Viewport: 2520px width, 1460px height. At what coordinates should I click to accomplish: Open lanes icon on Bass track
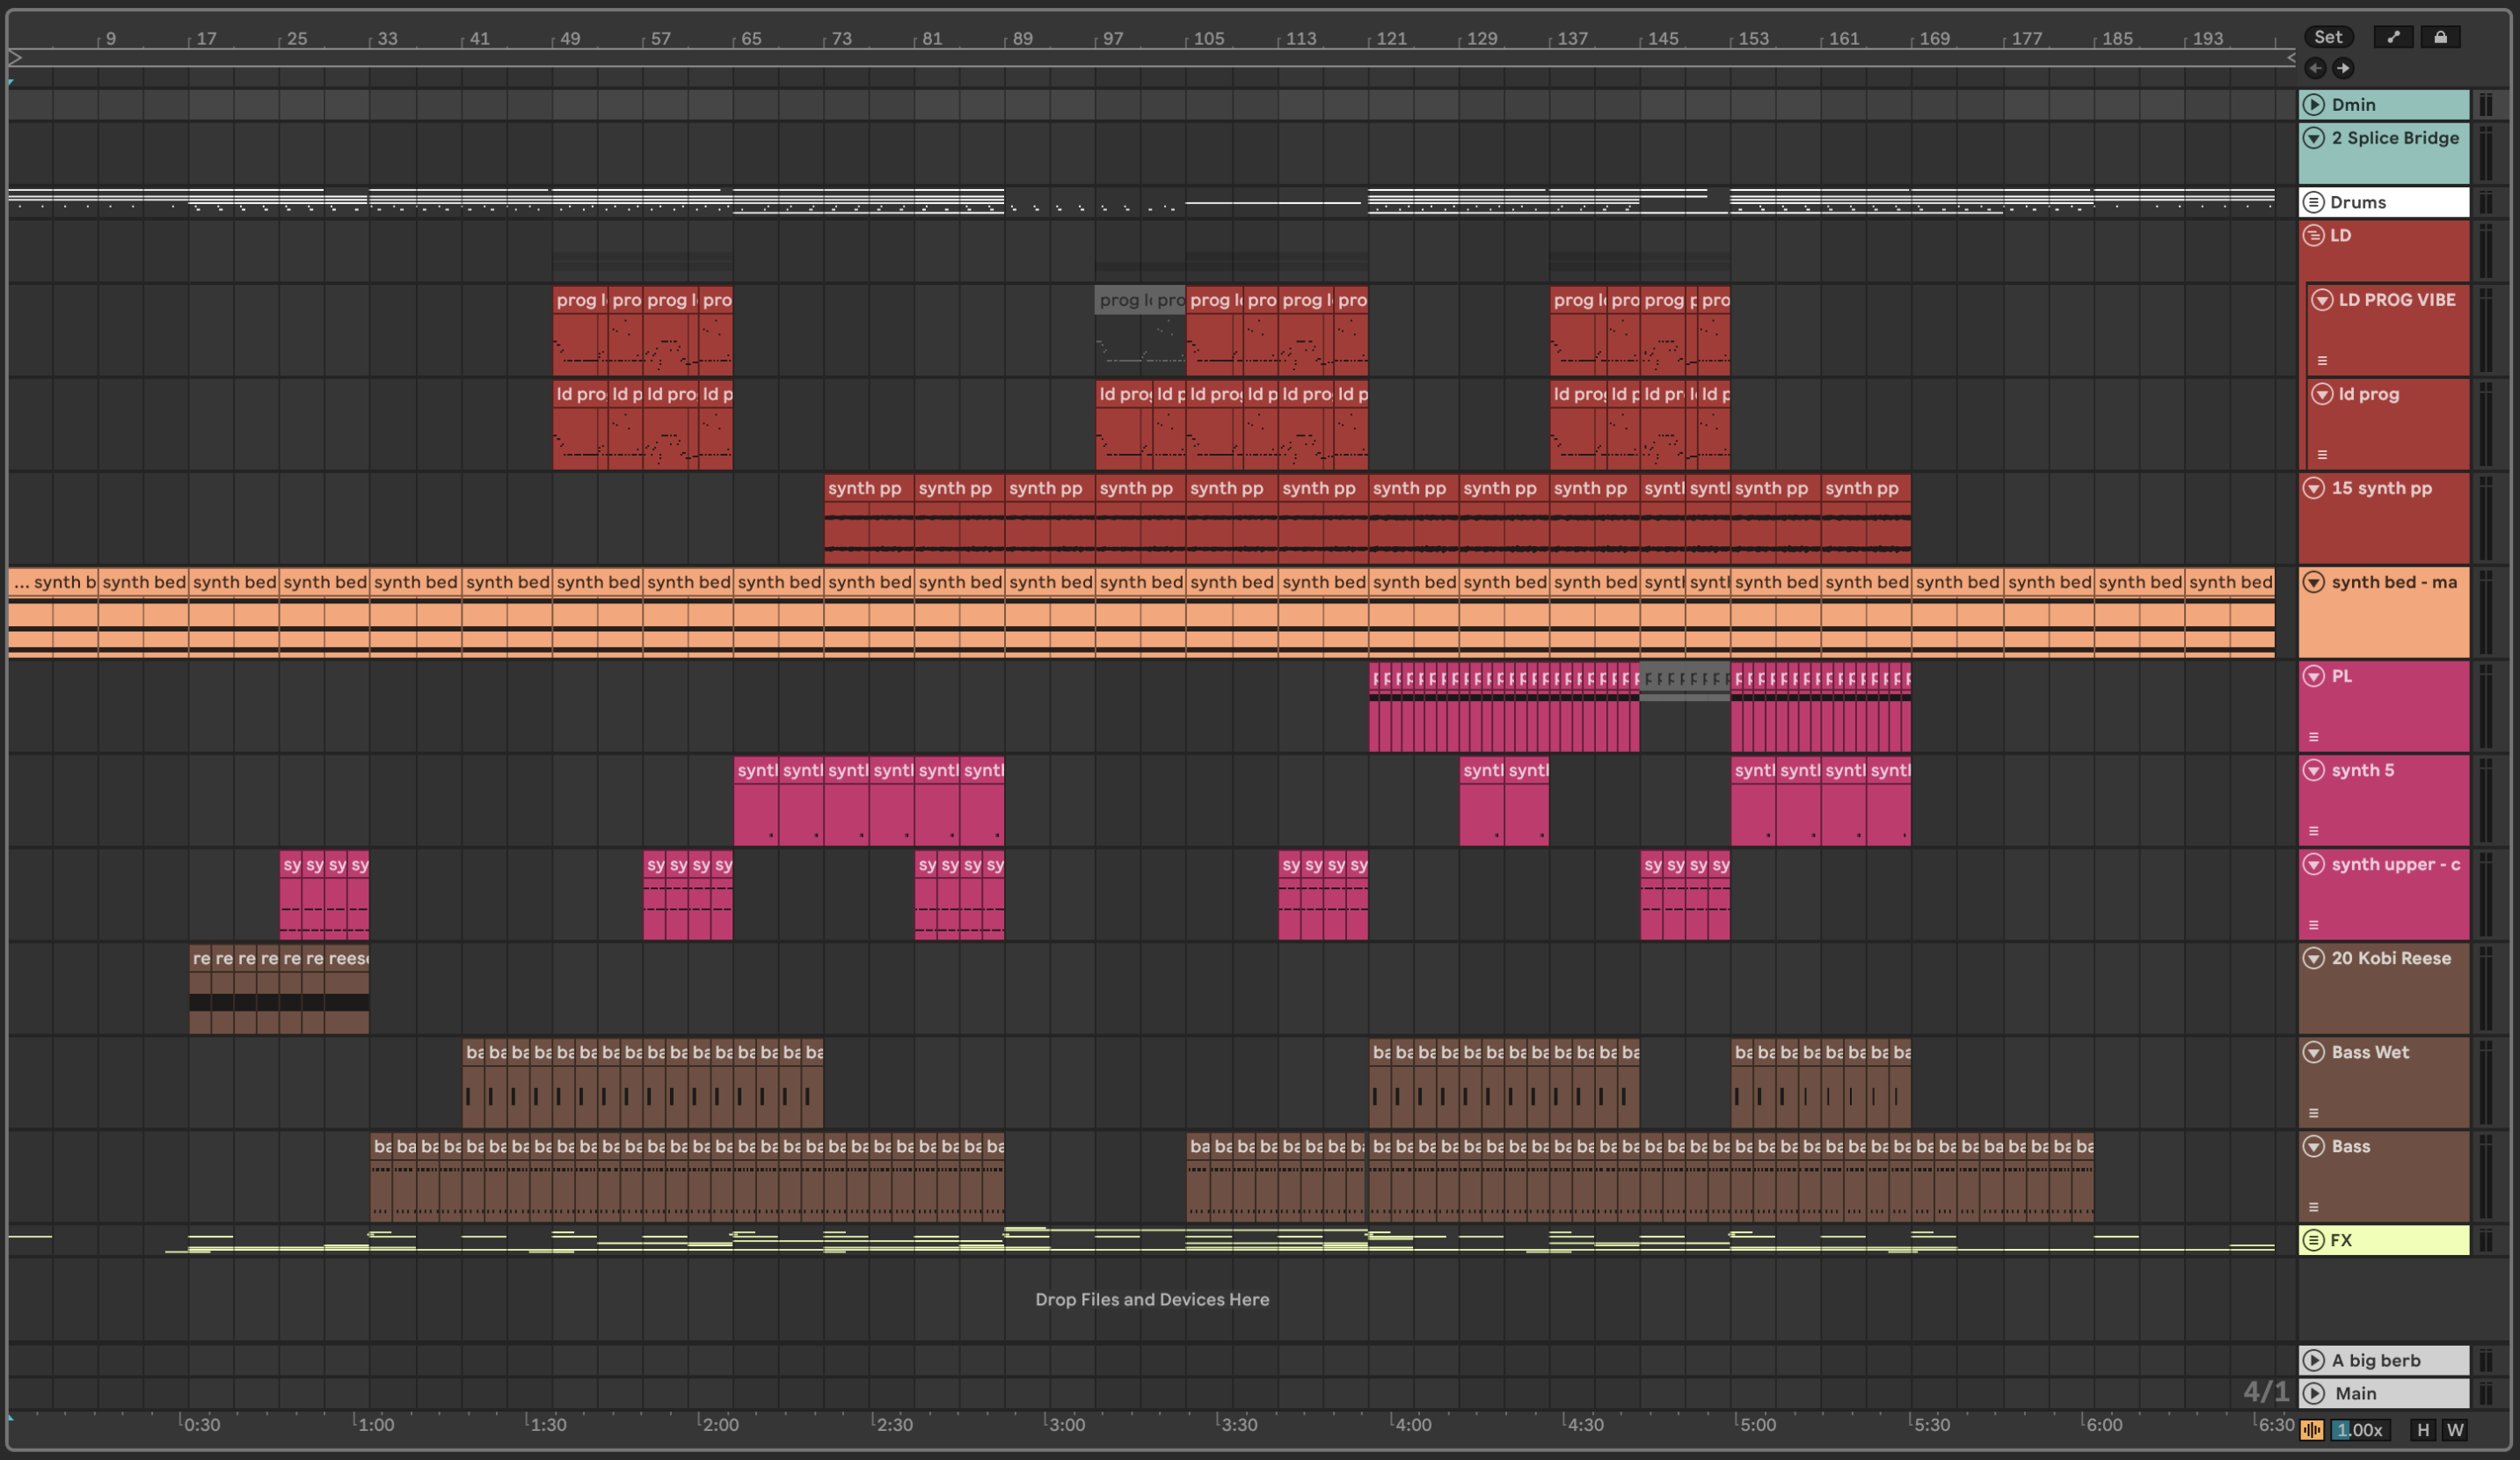coord(2313,1207)
